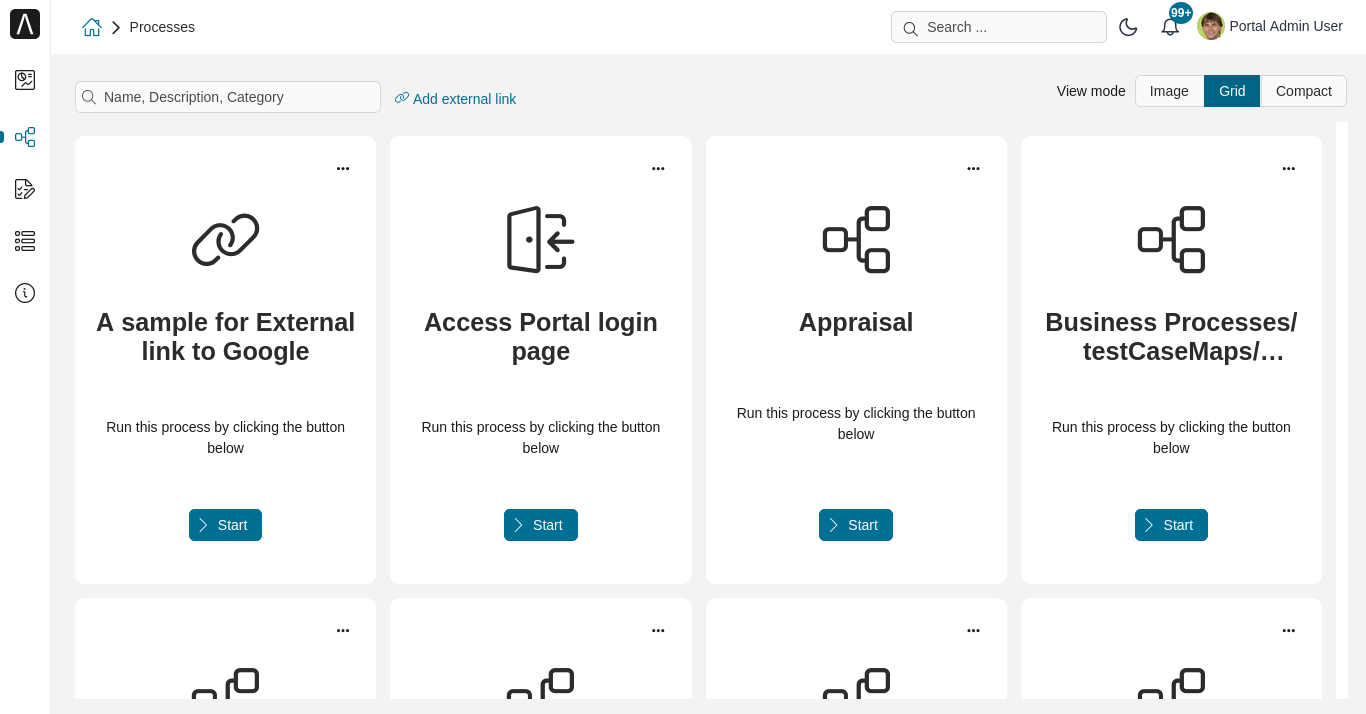Click the global Search field
The image size is (1366, 714).
tap(999, 27)
